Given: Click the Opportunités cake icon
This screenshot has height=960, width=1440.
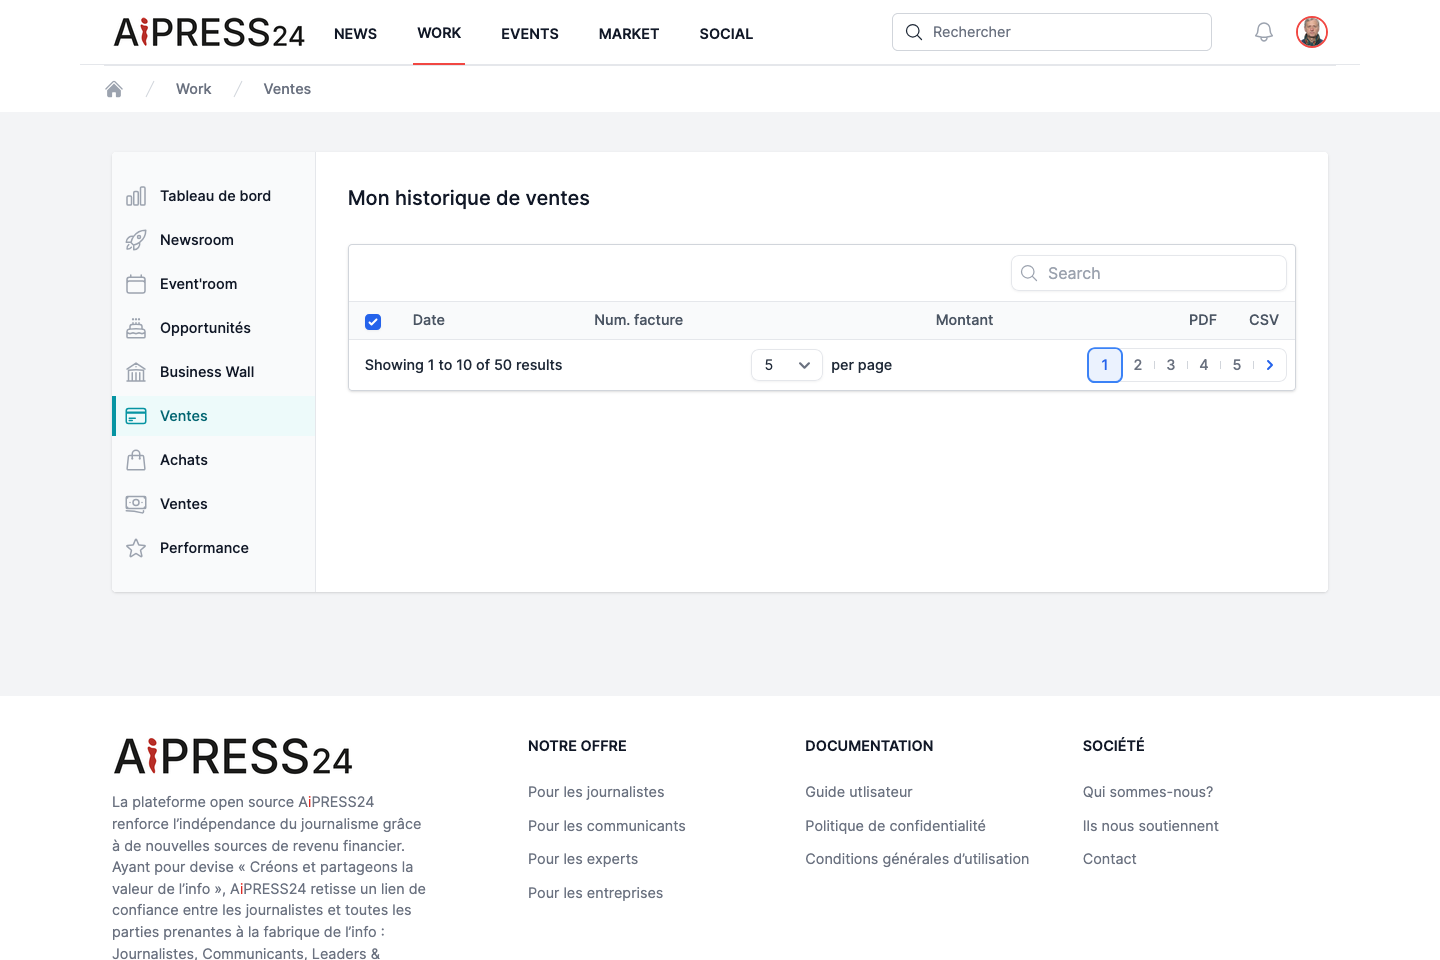Looking at the screenshot, I should [136, 328].
